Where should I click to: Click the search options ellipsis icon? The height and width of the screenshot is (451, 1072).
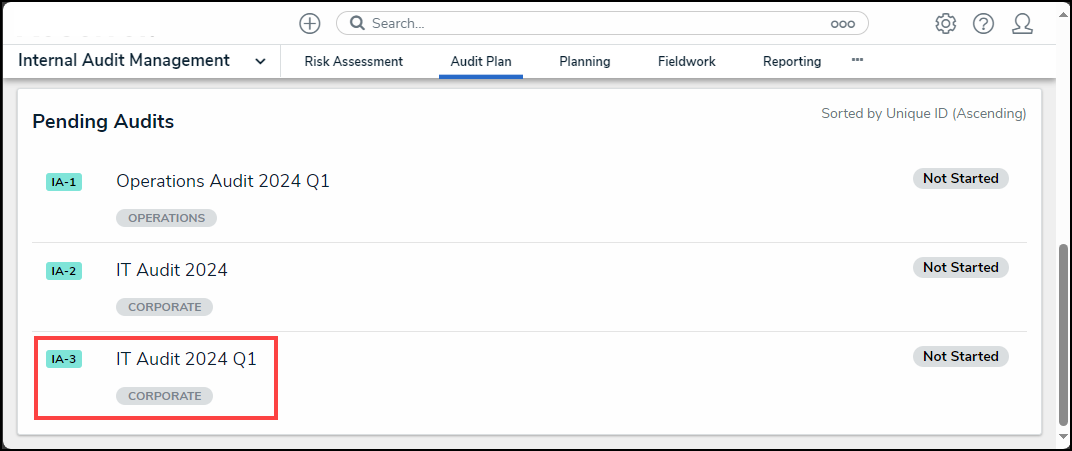coord(842,23)
